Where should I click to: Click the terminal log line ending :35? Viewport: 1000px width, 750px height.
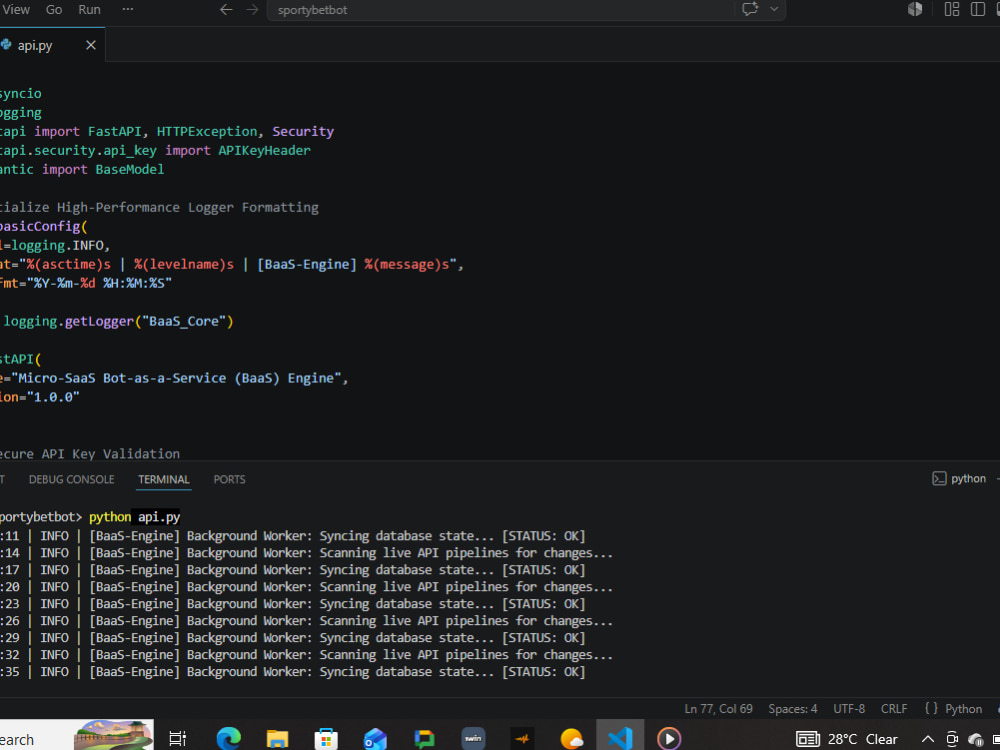click(x=293, y=672)
